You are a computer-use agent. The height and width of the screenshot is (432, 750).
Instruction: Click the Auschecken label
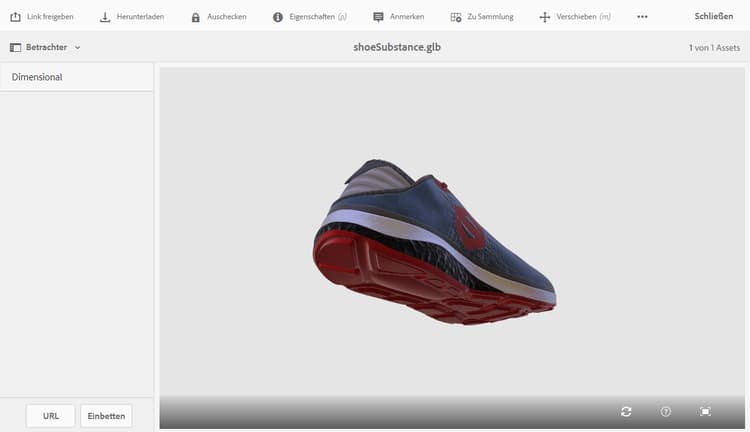[227, 17]
